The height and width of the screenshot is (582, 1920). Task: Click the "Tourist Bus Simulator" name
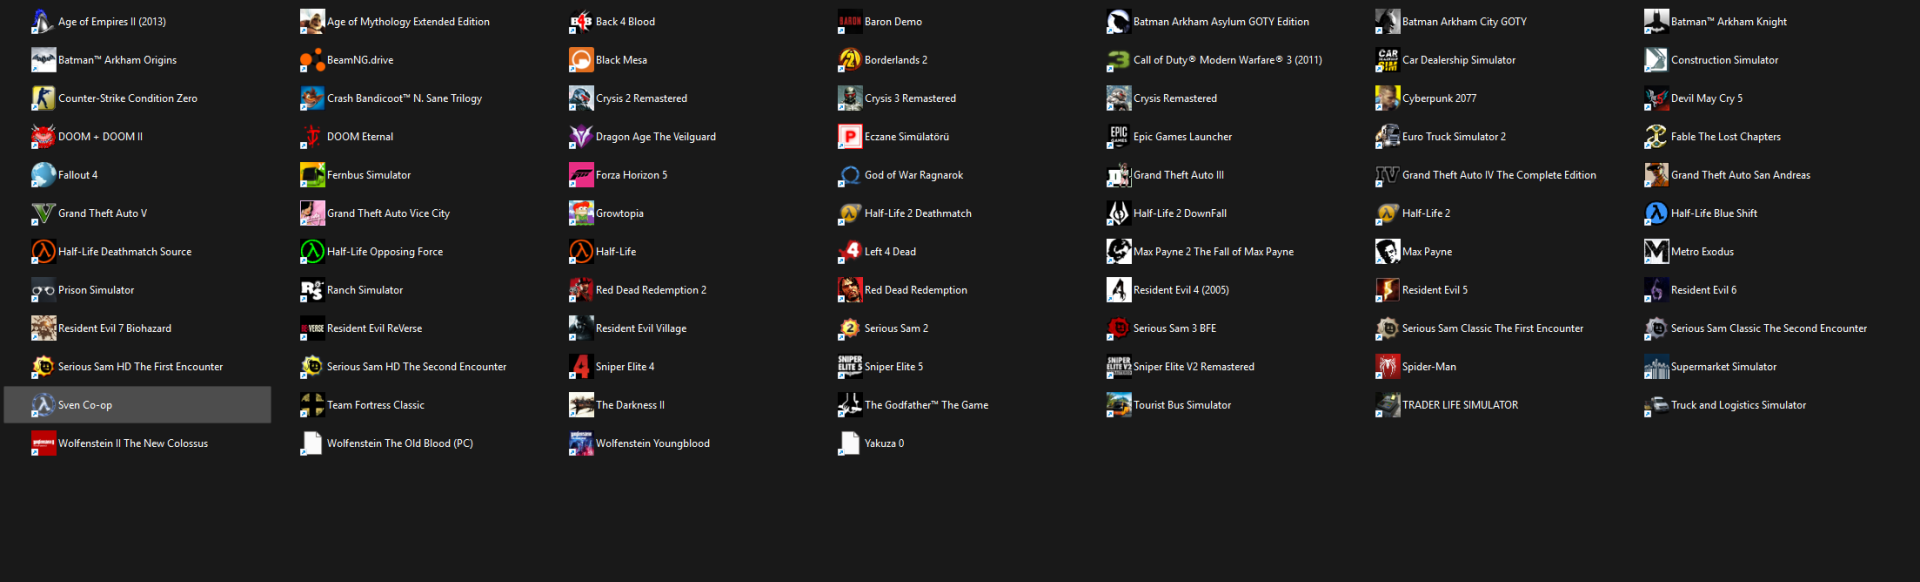click(x=1182, y=405)
